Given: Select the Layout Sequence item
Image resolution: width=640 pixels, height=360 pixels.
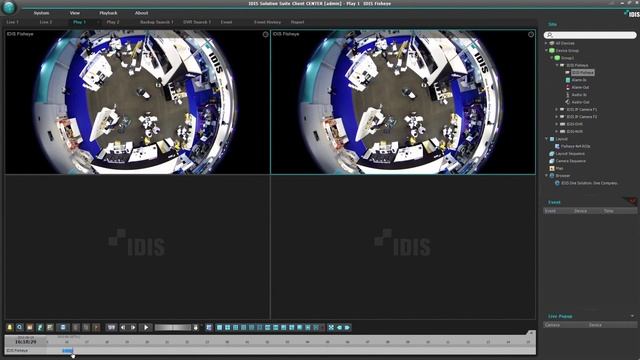Looking at the screenshot, I should tap(570, 153).
